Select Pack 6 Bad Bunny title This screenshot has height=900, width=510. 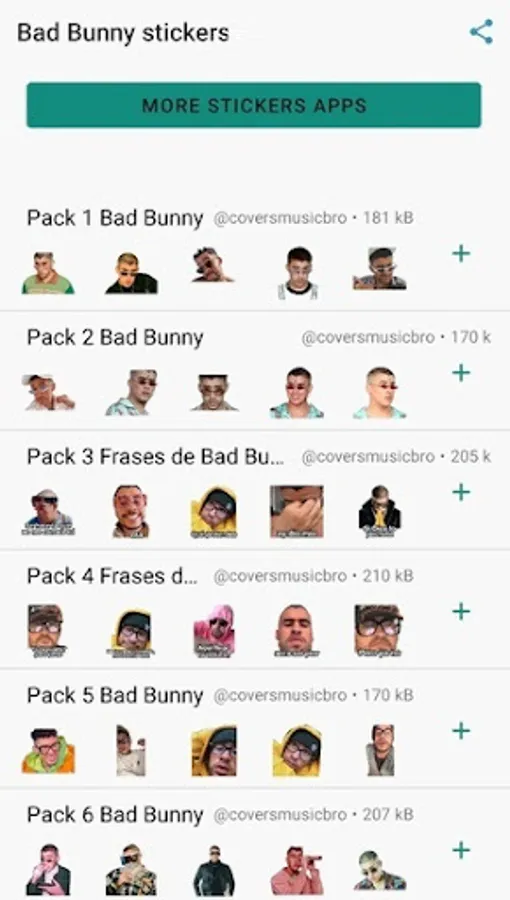pyautogui.click(x=115, y=815)
